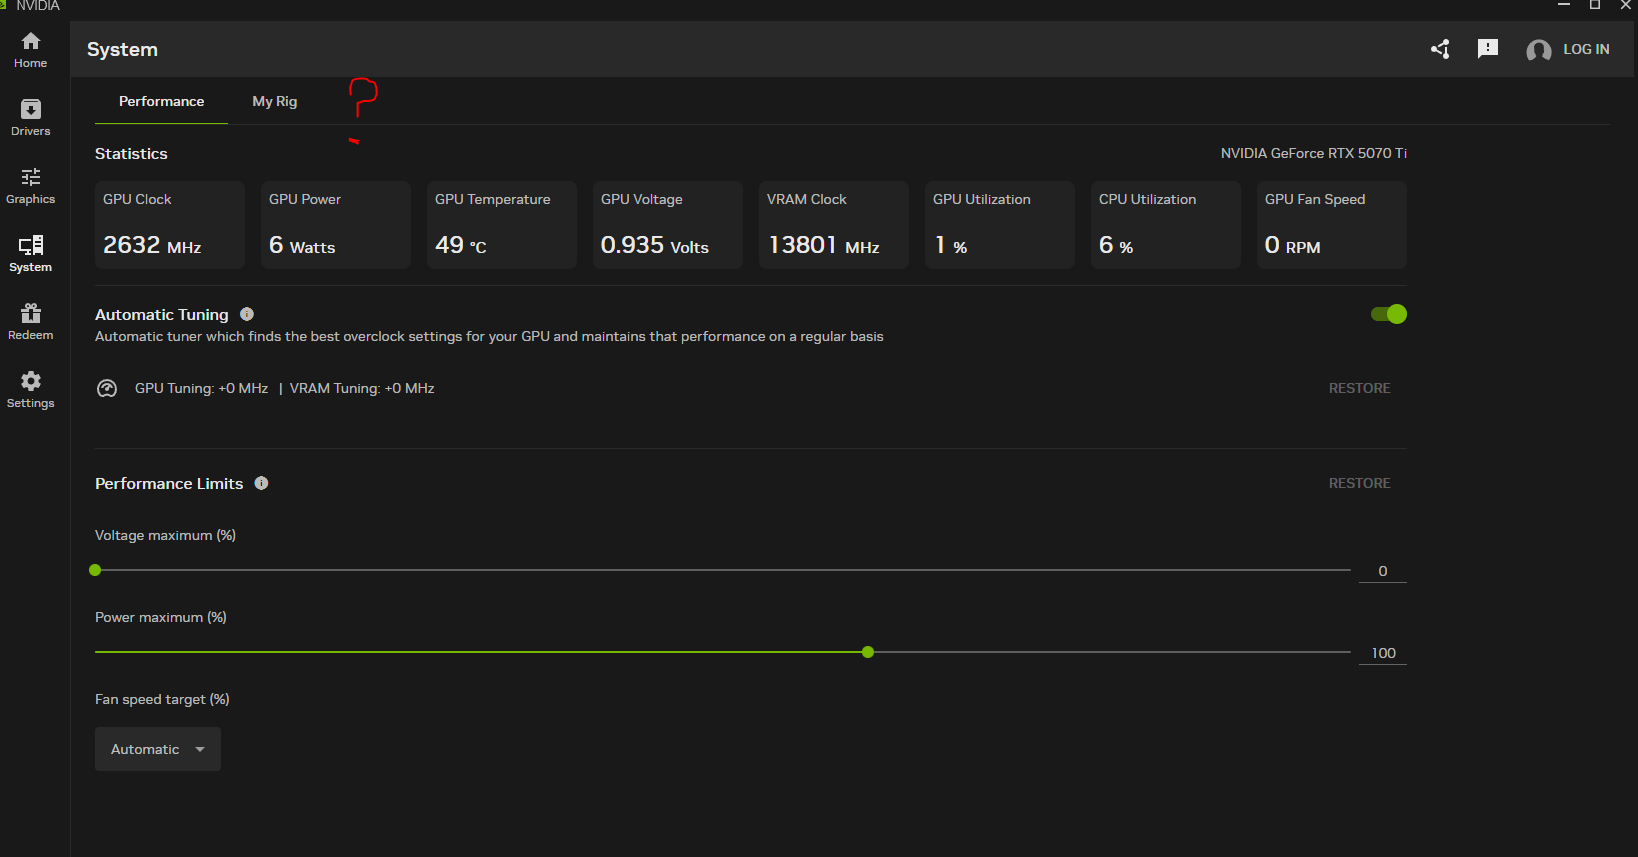Screen dimensions: 1638x857
Task: Open the Fan speed target dropdown
Action: [x=158, y=749]
